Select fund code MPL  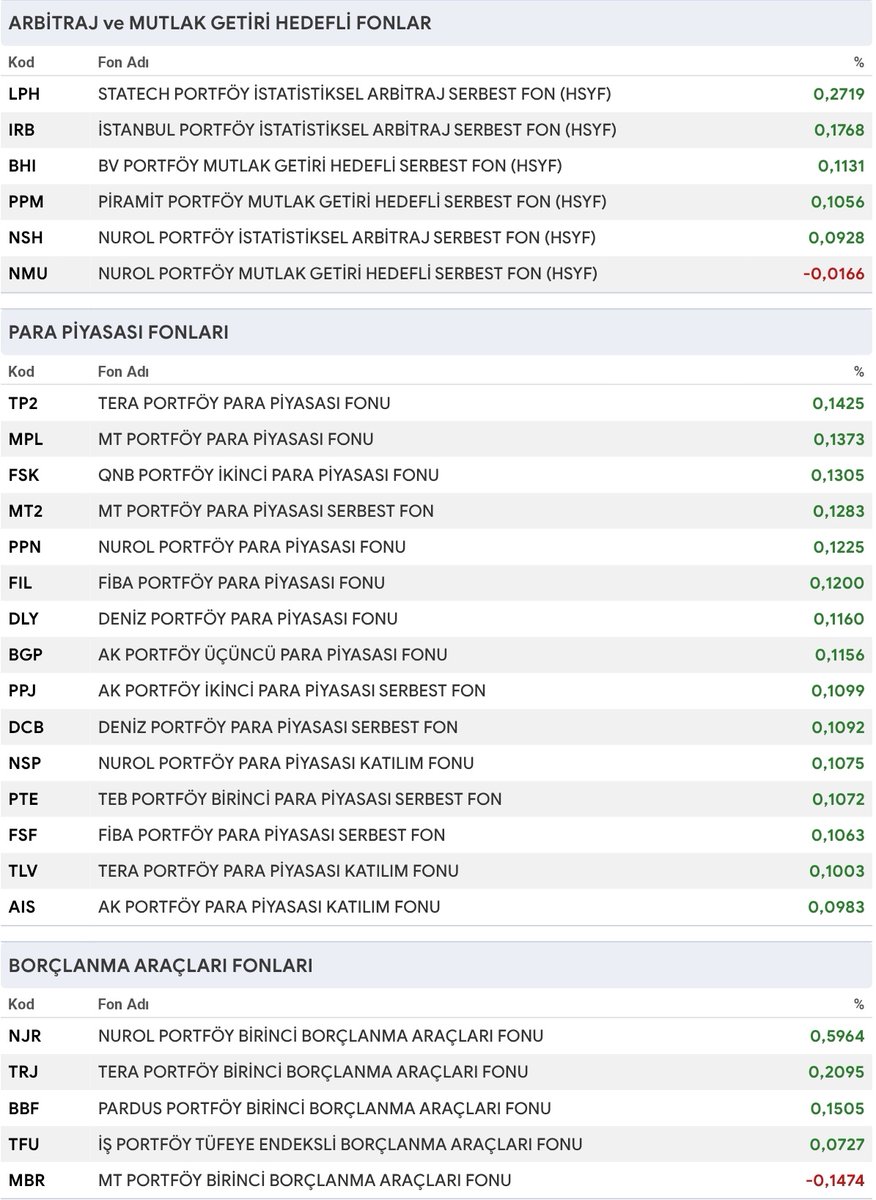tap(25, 439)
